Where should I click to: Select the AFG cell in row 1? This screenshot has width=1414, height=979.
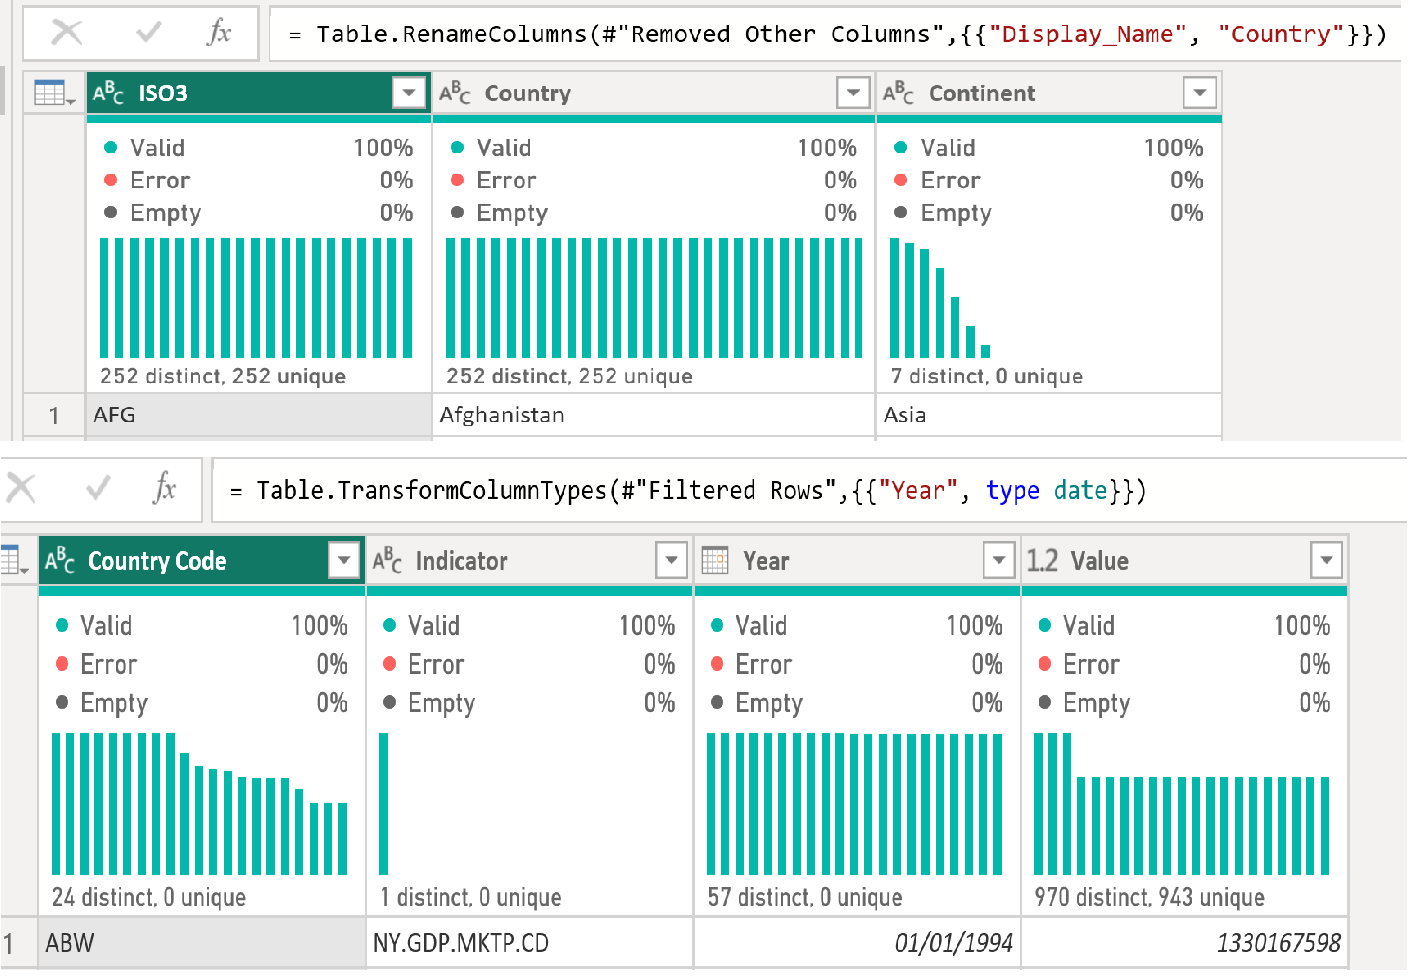point(259,415)
